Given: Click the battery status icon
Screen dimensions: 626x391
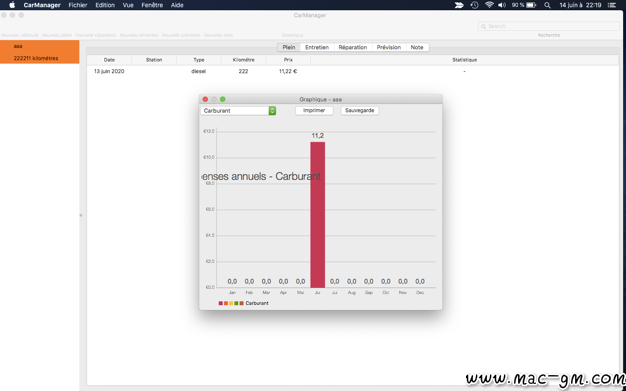Looking at the screenshot, I should (x=531, y=5).
